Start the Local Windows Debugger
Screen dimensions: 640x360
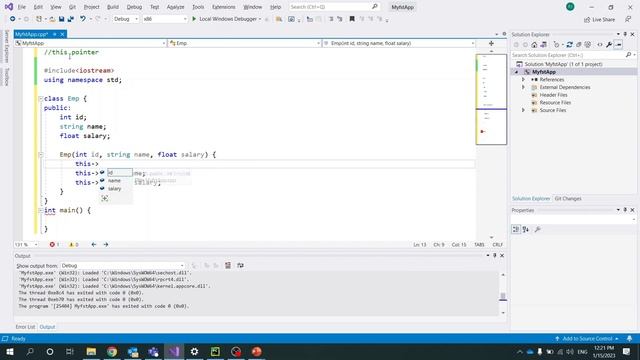227,19
